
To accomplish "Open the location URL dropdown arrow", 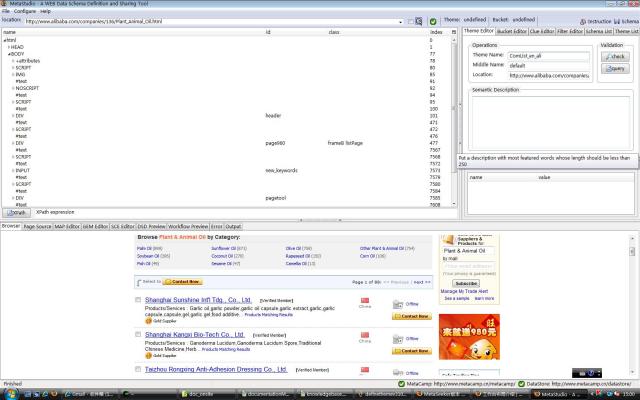I will click(400, 22).
